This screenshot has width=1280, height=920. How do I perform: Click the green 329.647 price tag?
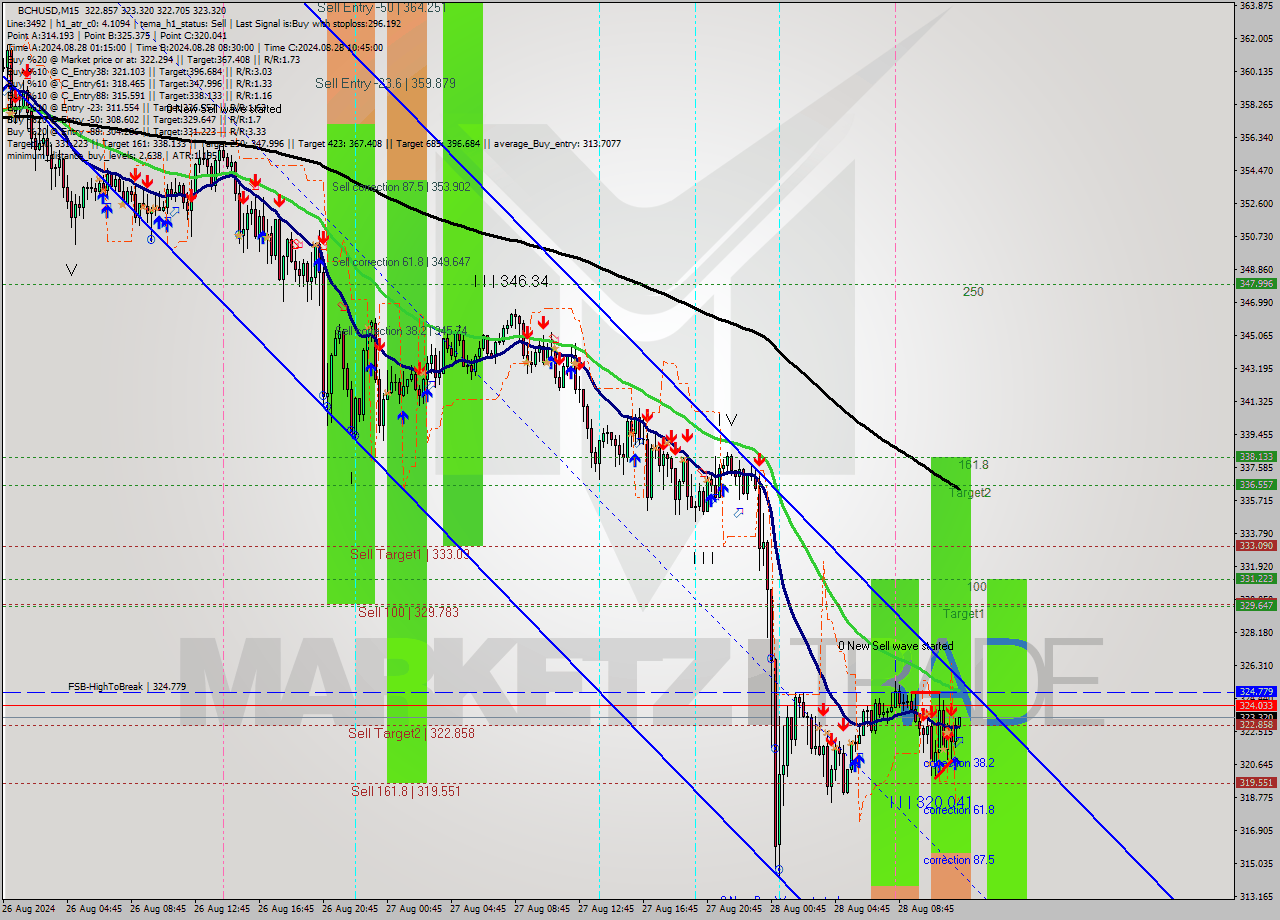coord(1256,605)
